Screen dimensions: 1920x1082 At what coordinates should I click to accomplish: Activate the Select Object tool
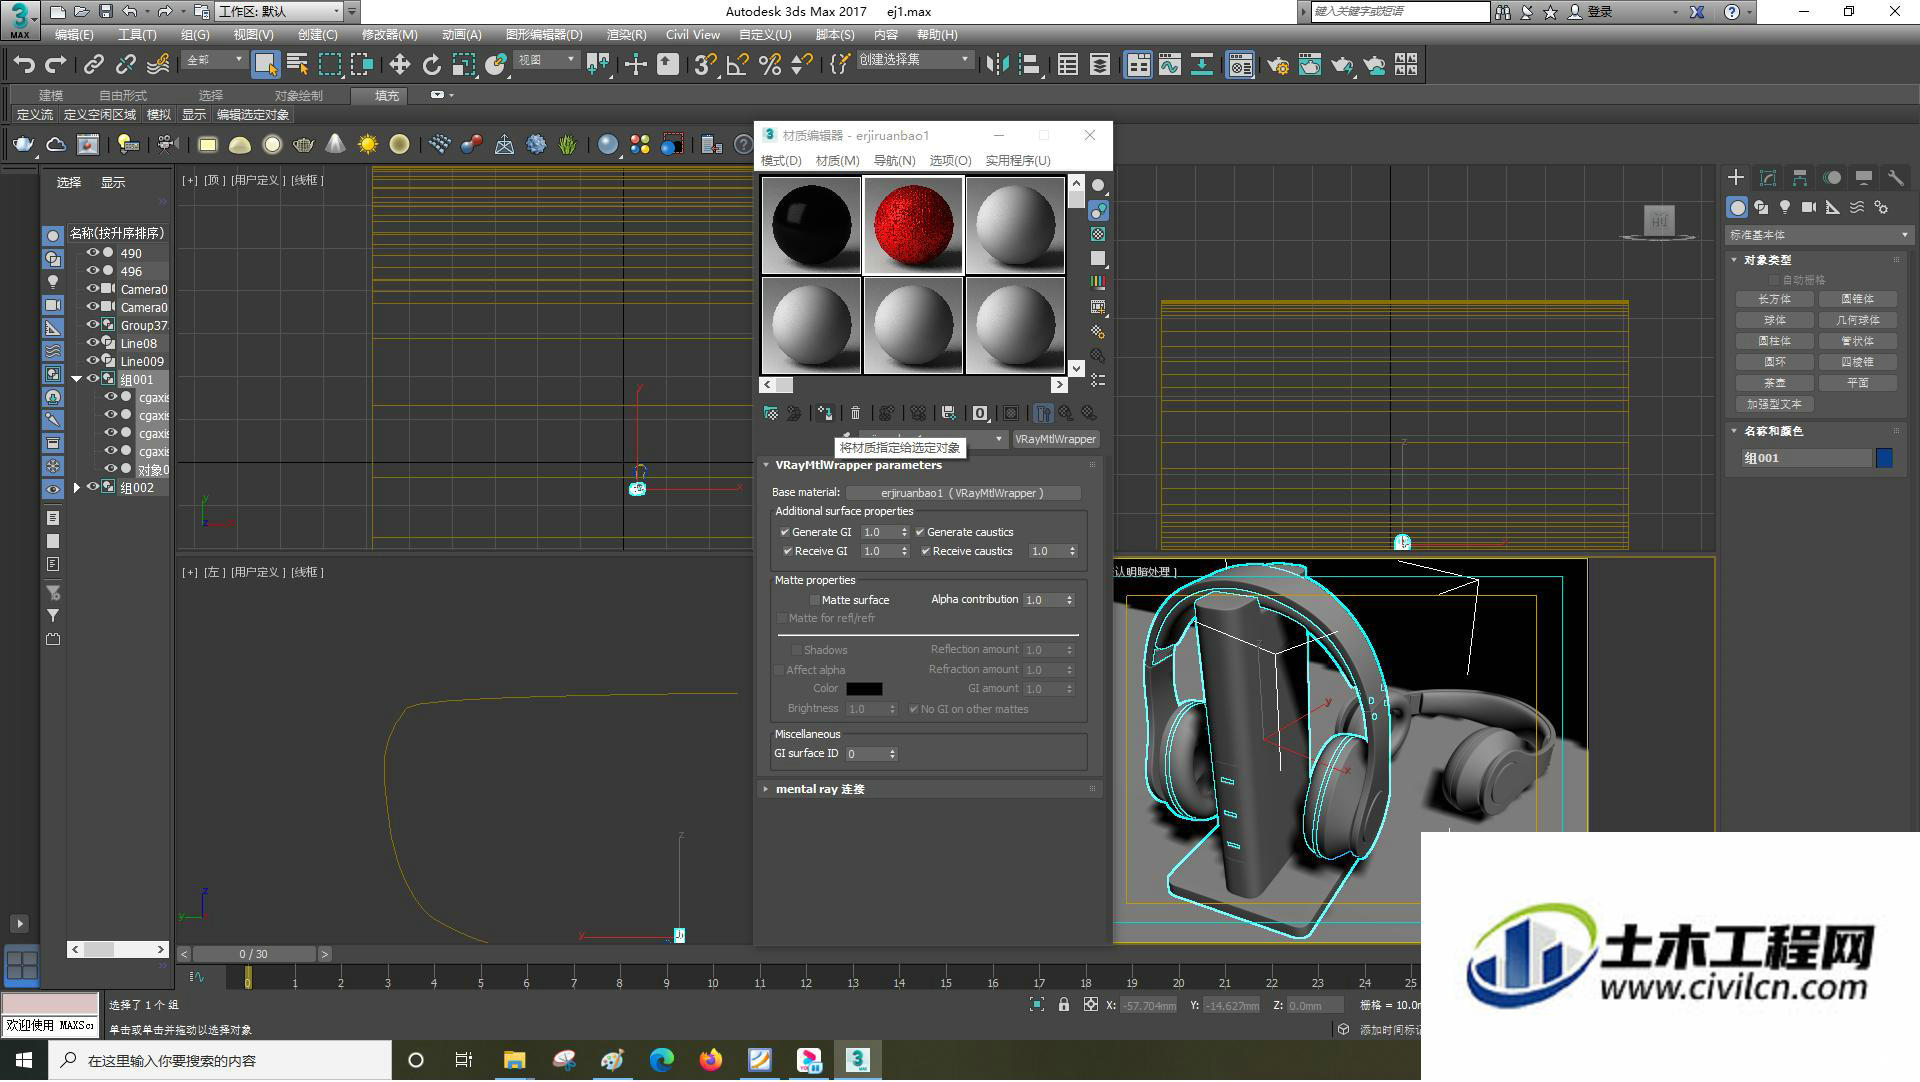click(265, 65)
